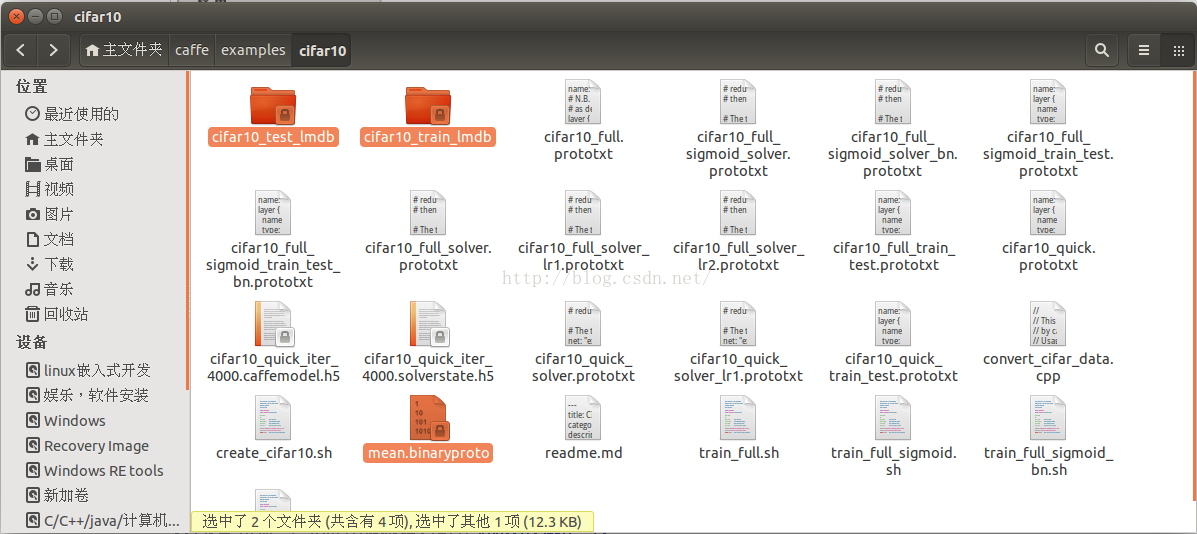
Task: Open the cifar10_test_lmdb folder icon
Action: 273,105
